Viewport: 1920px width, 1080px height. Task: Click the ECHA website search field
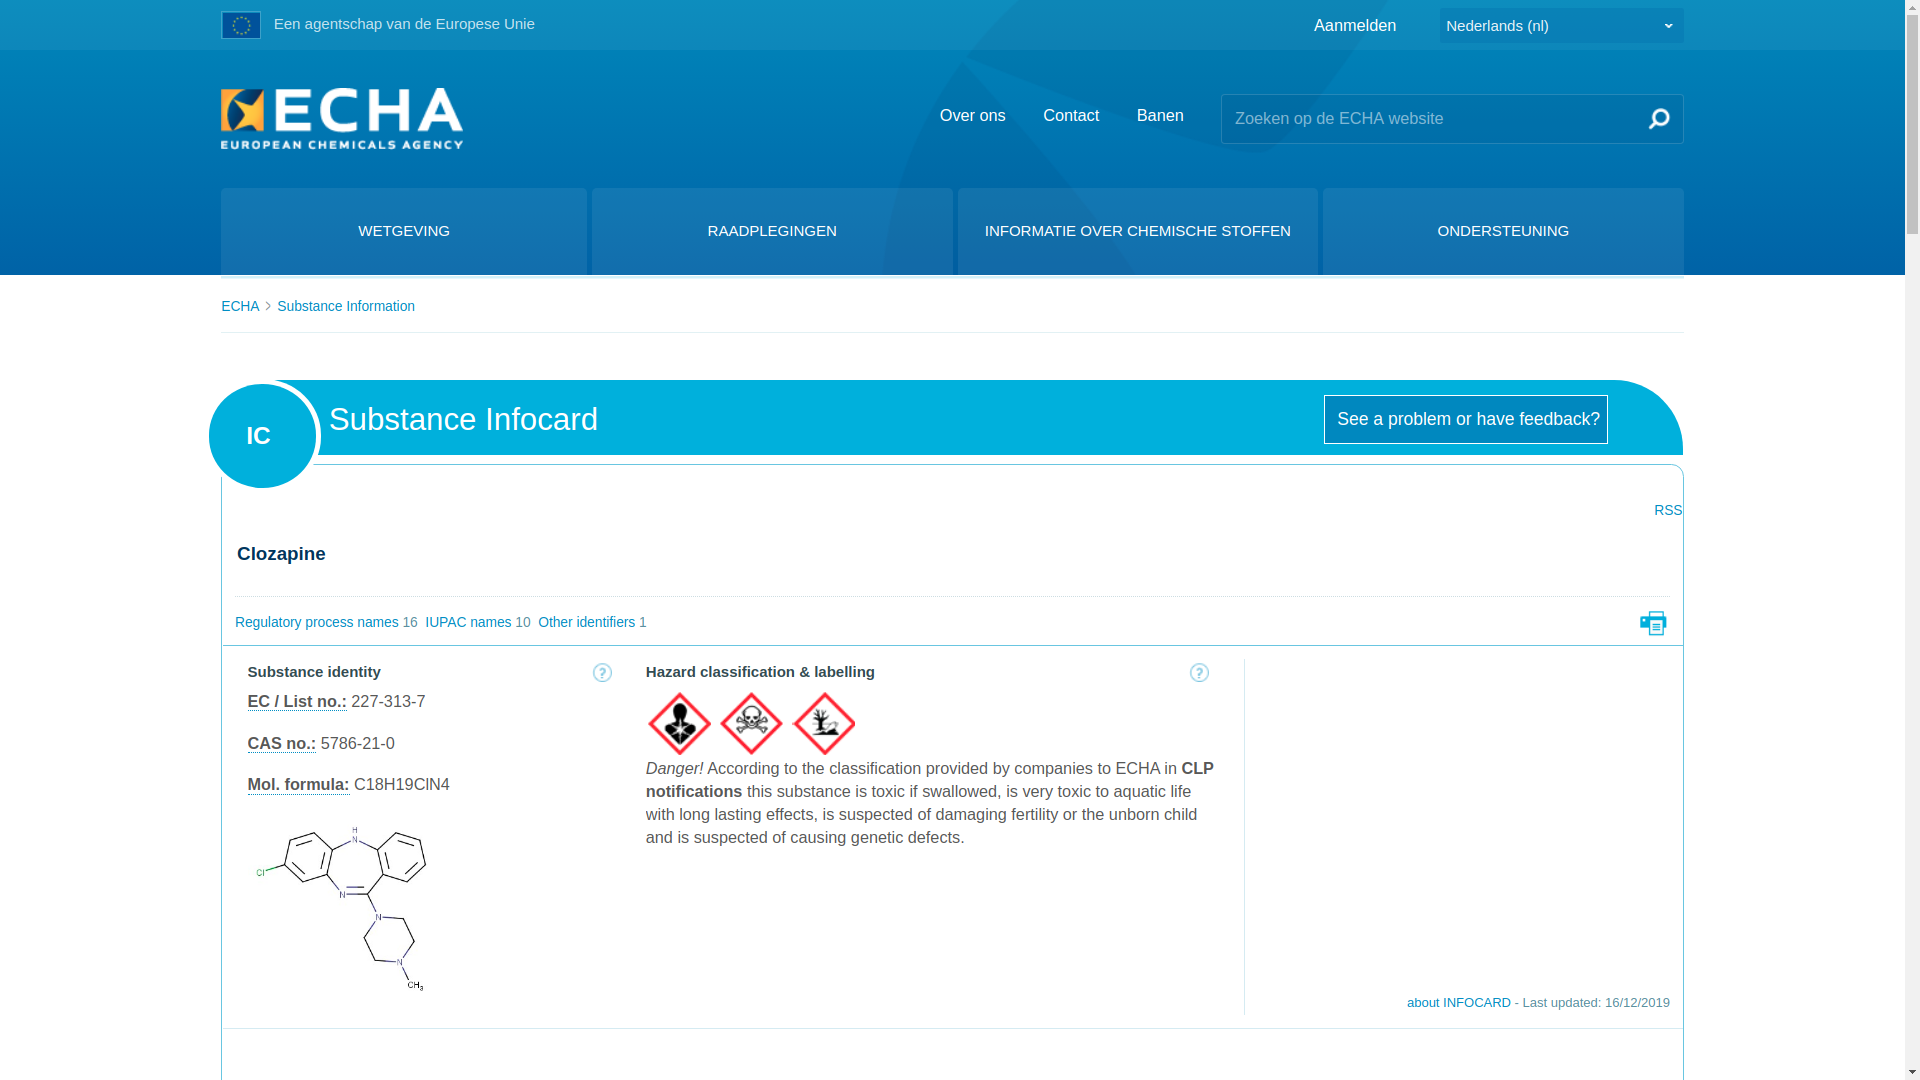pyautogui.click(x=1428, y=119)
